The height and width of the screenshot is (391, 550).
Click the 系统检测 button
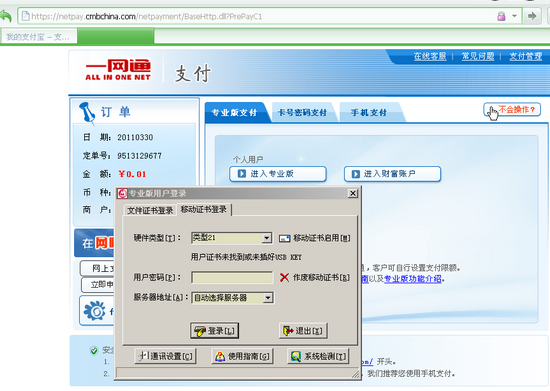point(318,356)
